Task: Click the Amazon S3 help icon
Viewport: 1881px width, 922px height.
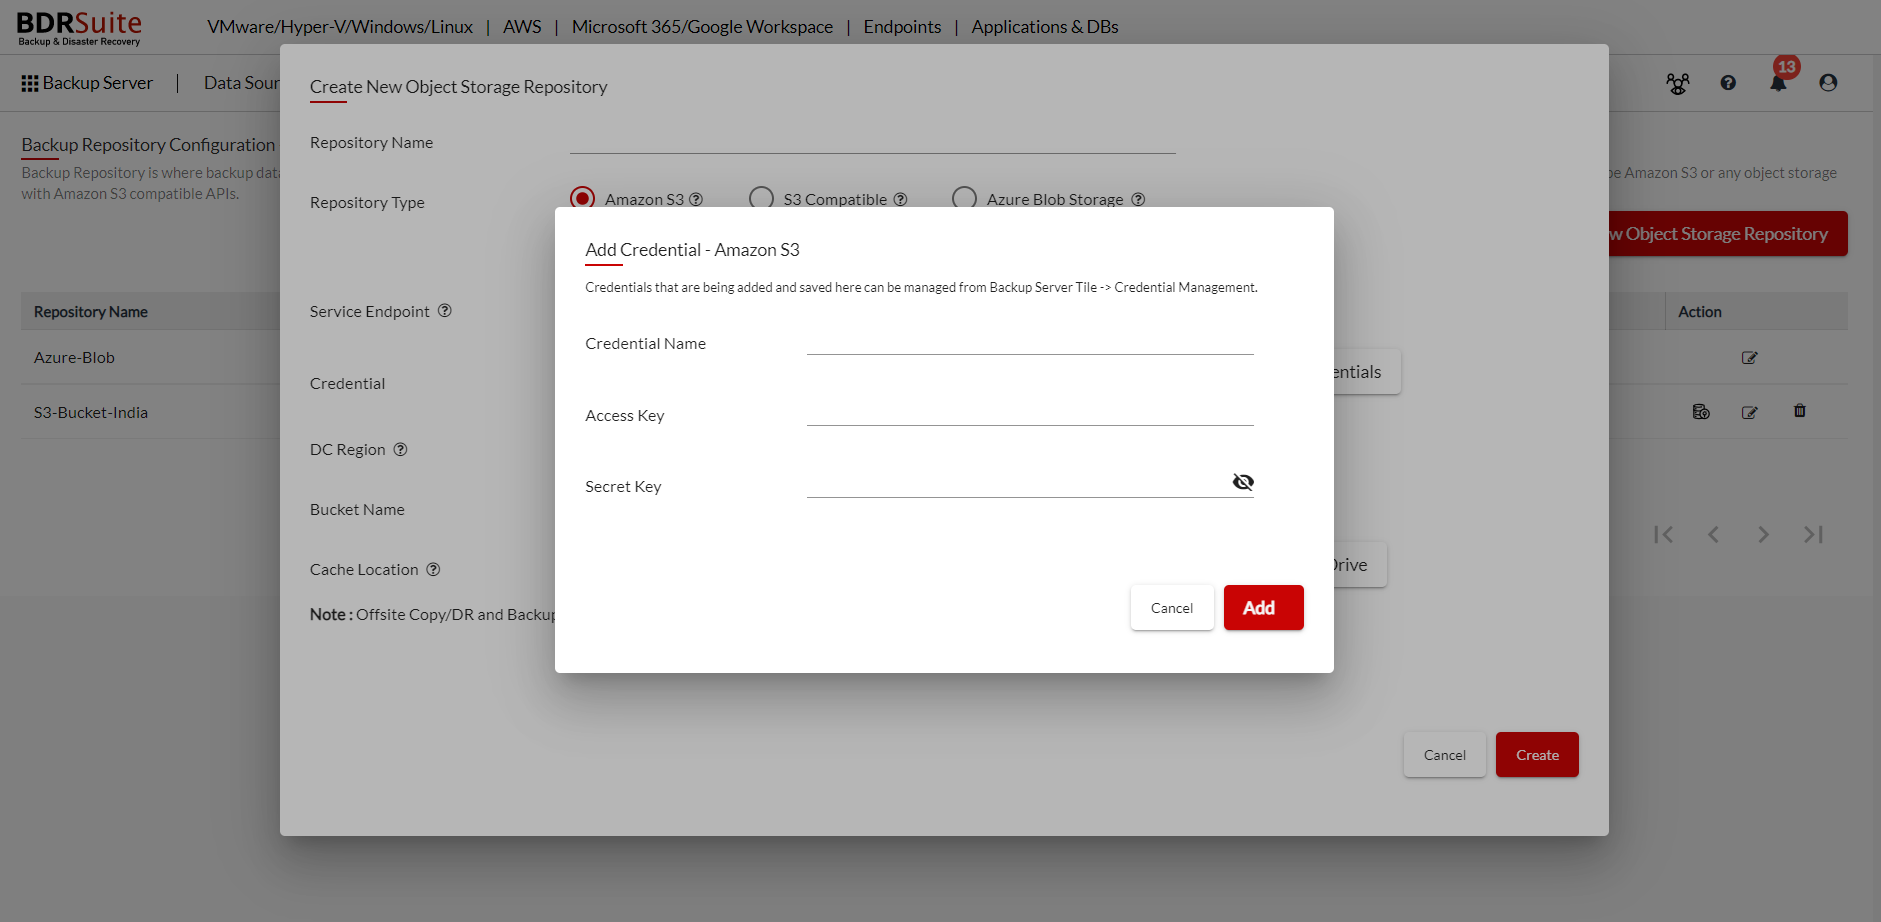Action: tap(696, 199)
